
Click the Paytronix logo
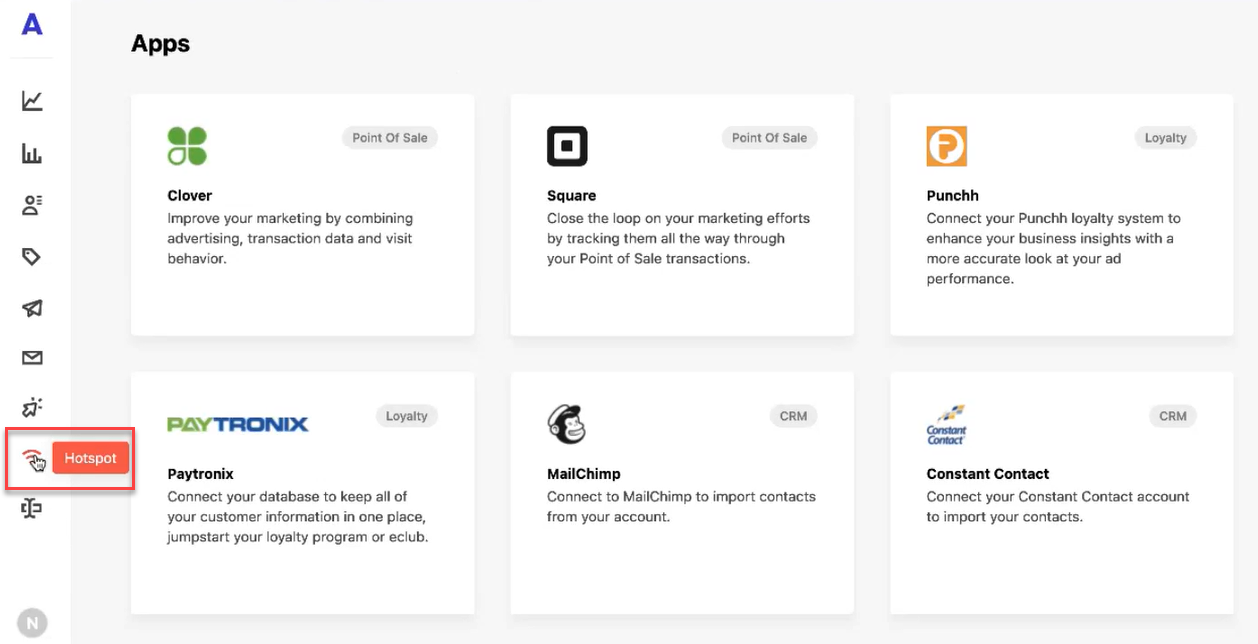(x=238, y=424)
